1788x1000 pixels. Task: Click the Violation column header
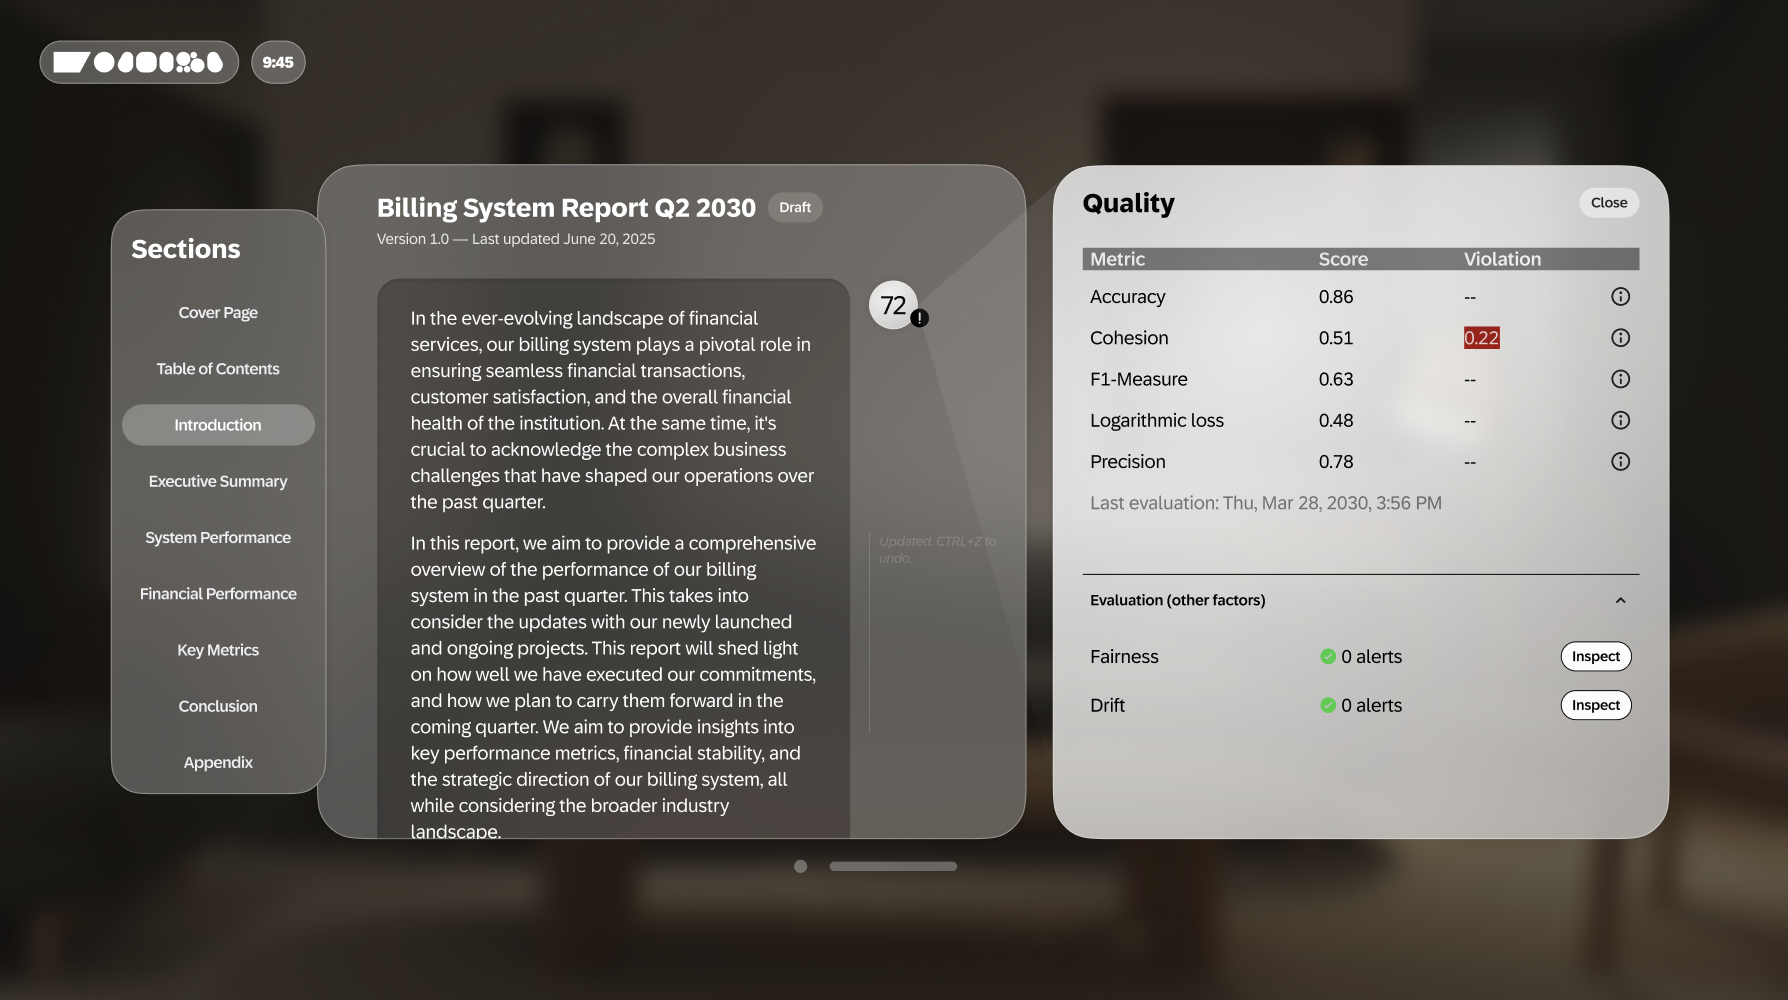(1502, 259)
